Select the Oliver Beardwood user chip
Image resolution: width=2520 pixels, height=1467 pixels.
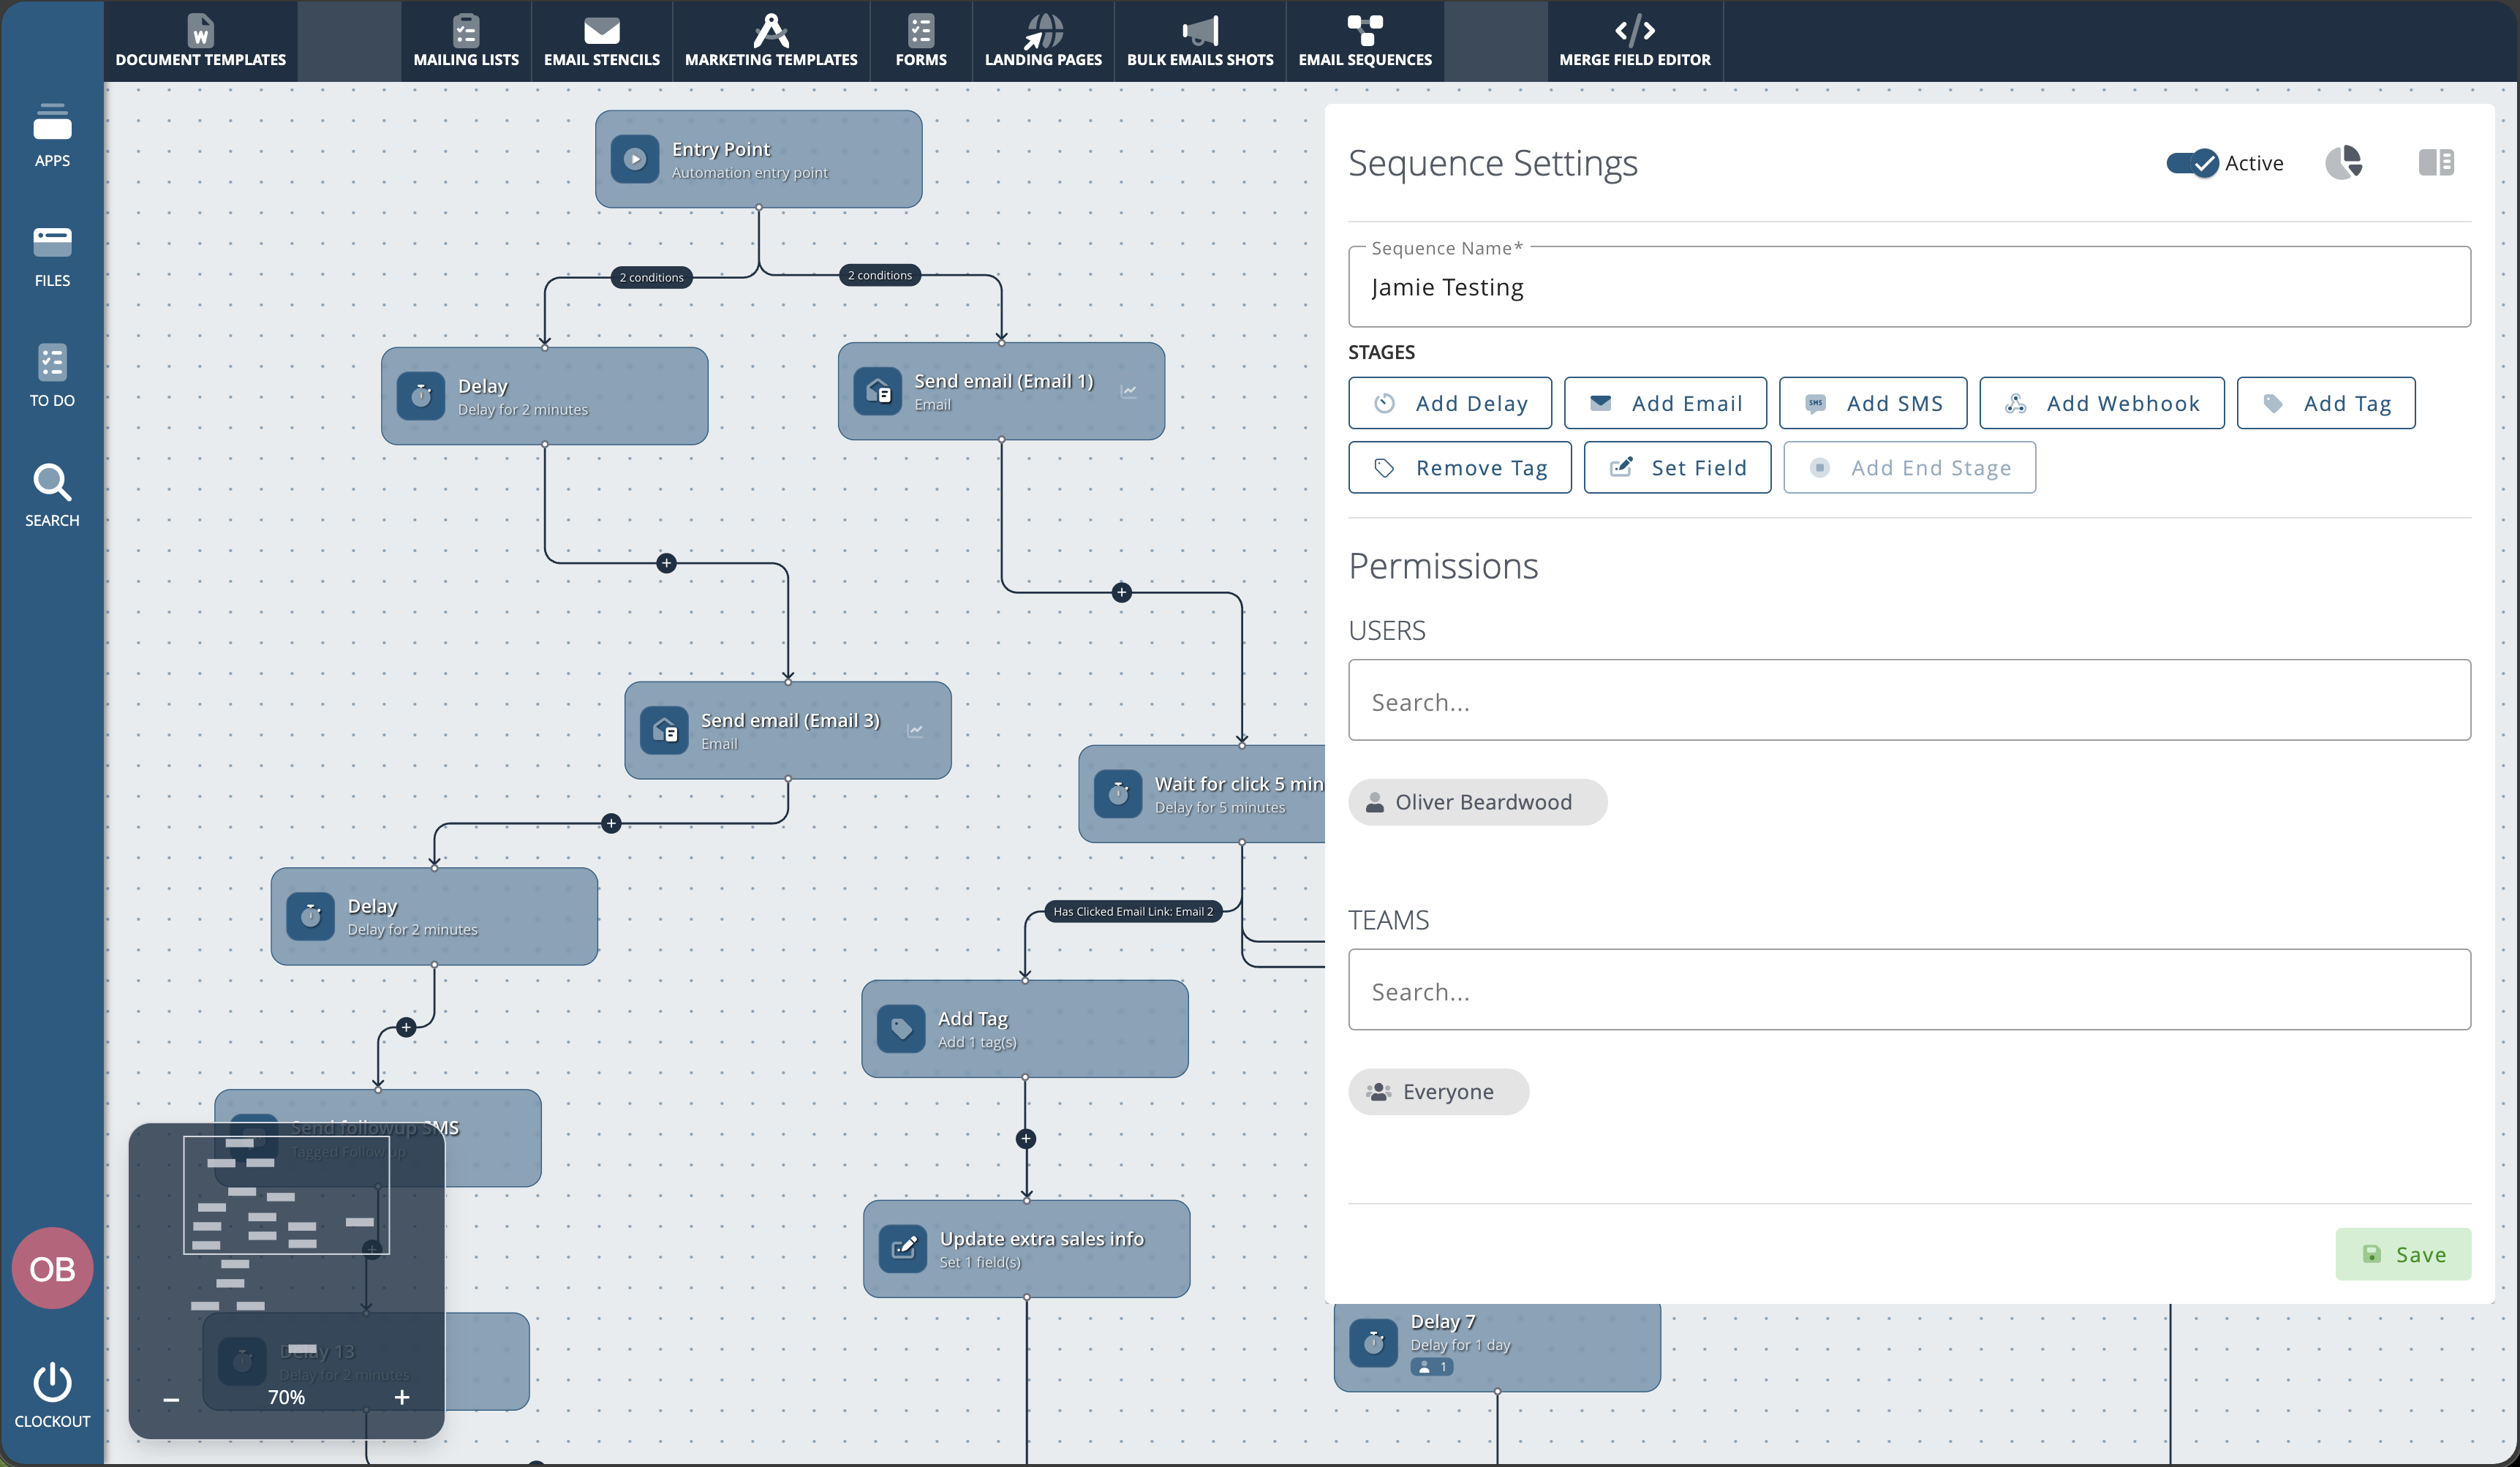pyautogui.click(x=1477, y=802)
